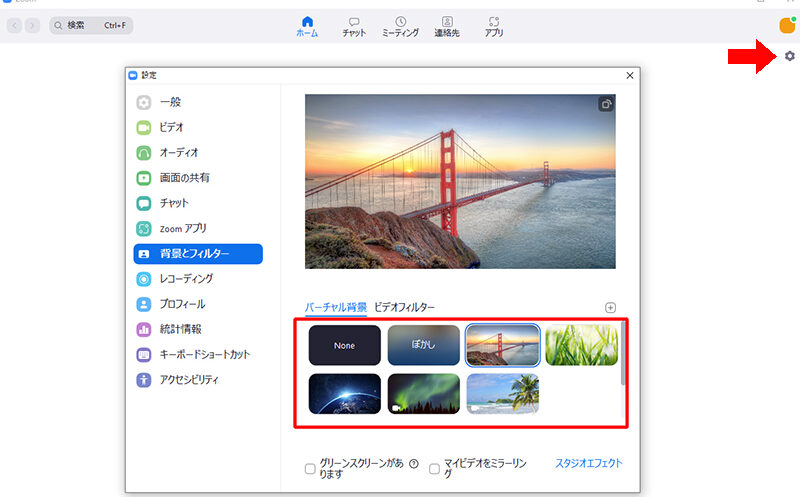Click the large bridge video preview

(460, 181)
